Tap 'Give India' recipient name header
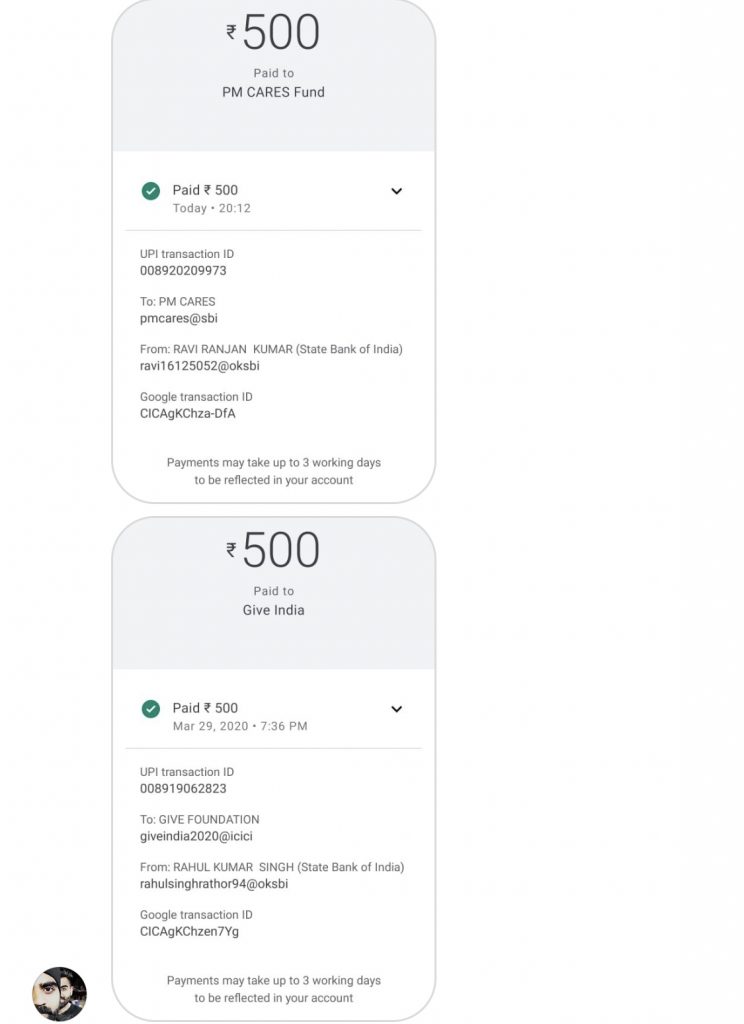This screenshot has width=744, height=1024. coord(273,610)
